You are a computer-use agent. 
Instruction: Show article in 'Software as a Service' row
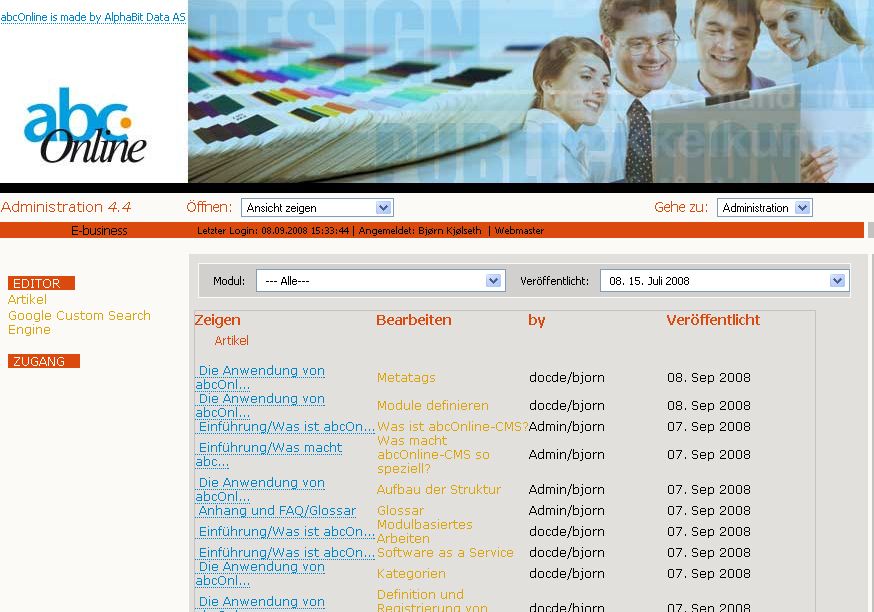287,552
